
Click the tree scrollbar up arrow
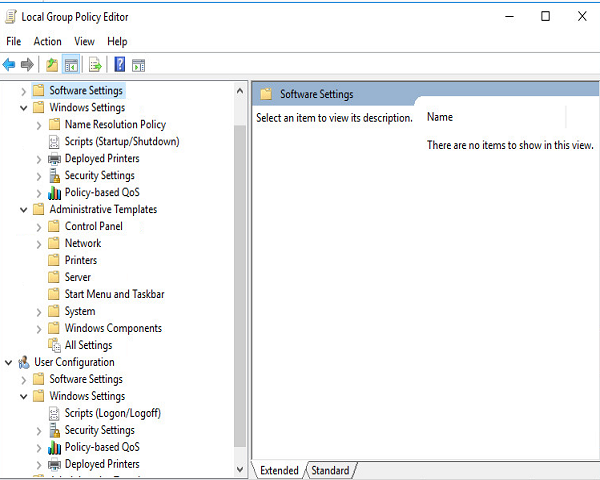(x=240, y=91)
